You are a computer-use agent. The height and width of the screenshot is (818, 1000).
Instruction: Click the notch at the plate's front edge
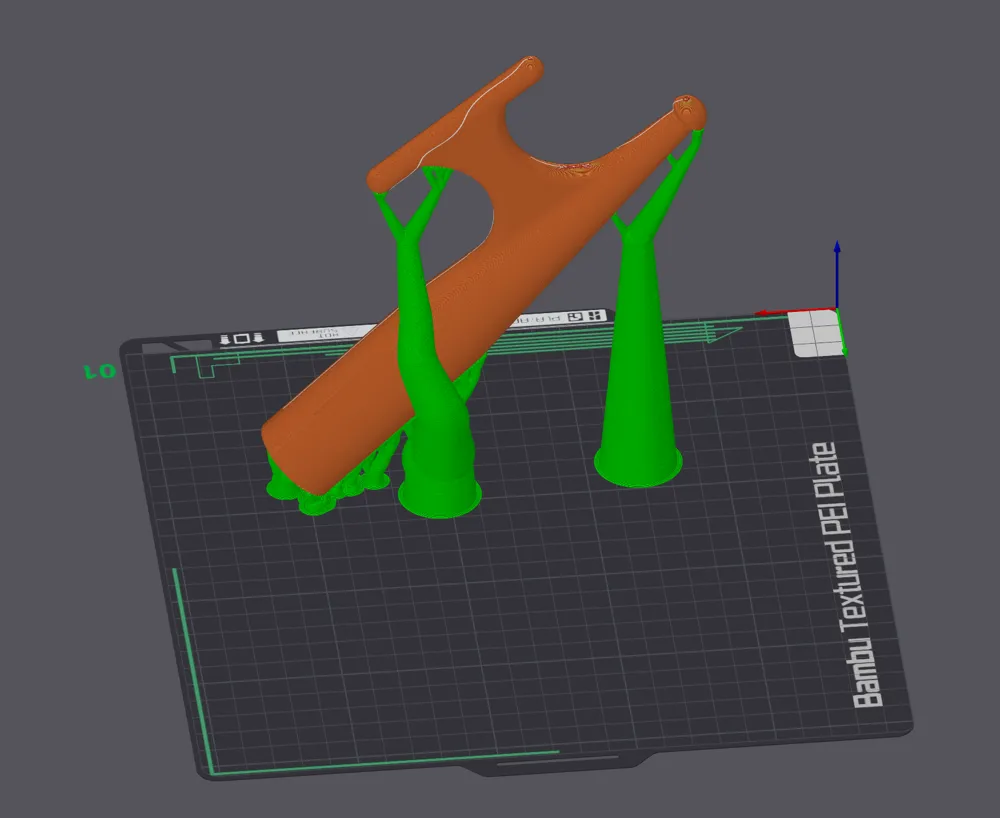pos(556,765)
